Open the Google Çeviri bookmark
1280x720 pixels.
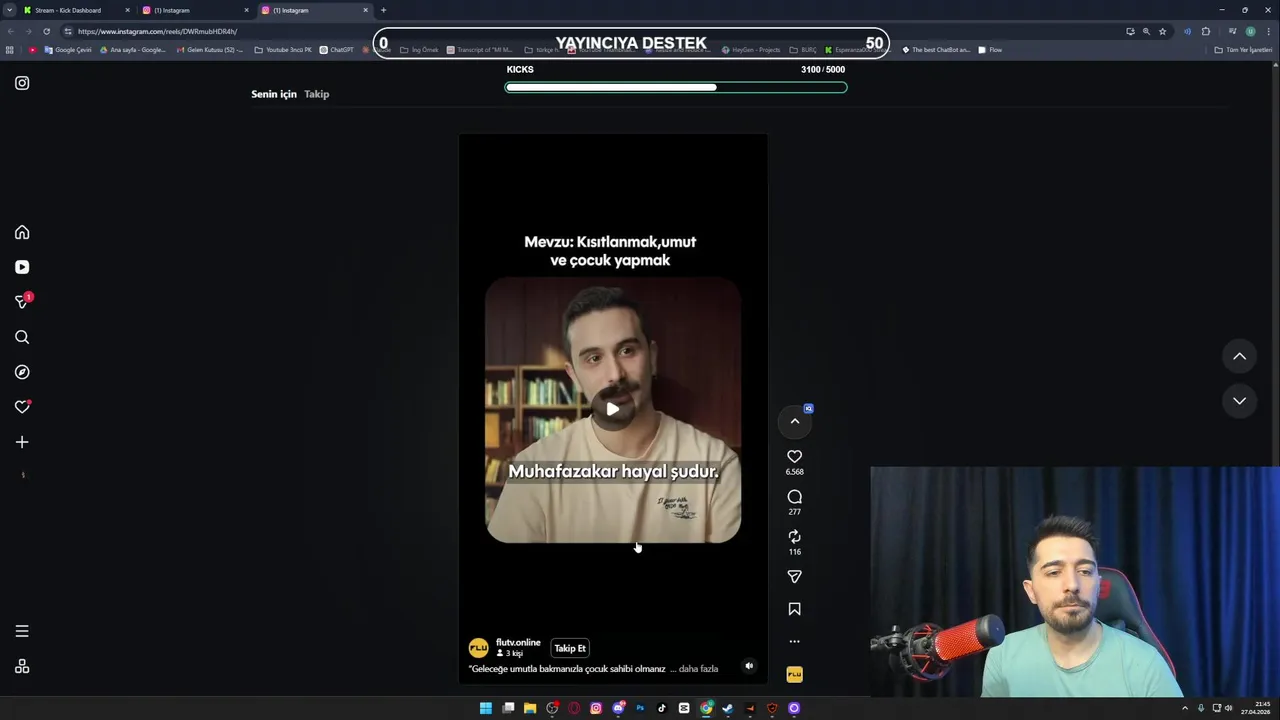tap(68, 50)
